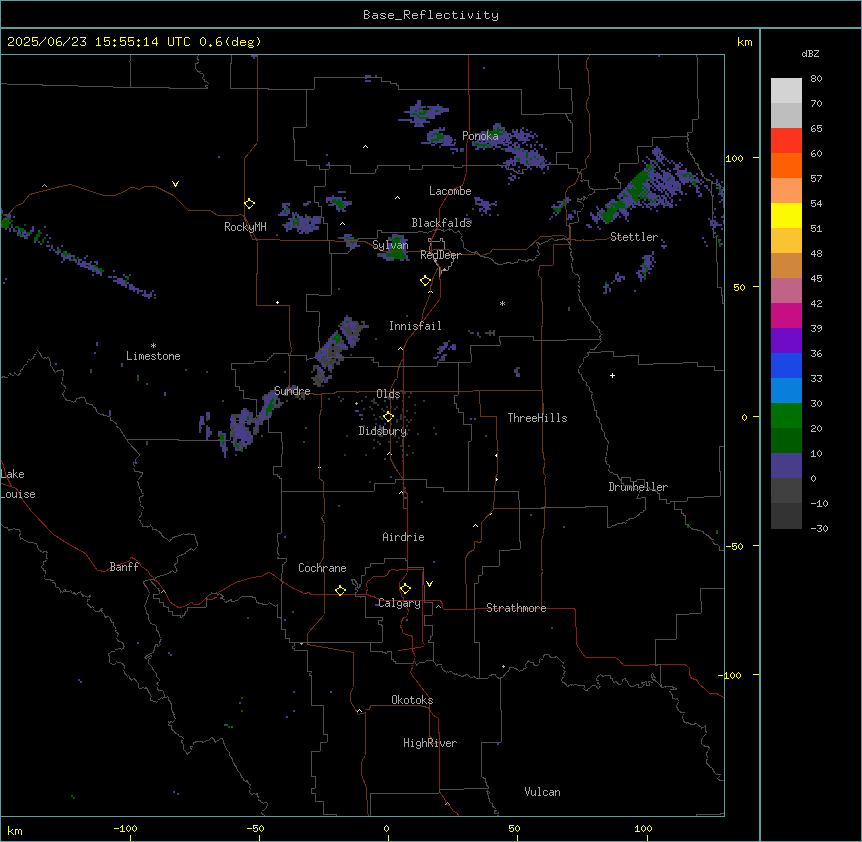Click the yellow diamond marker beside RockyMH
Screen dimensions: 862x842
pos(250,204)
